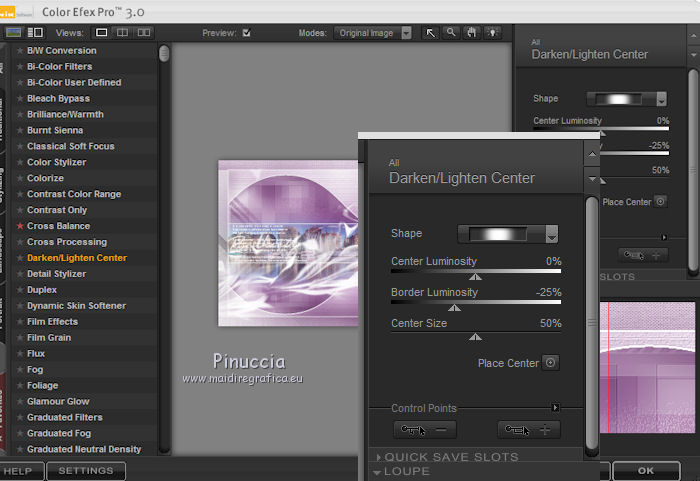Expand Quick Save Slots section
This screenshot has width=700, height=481.
point(448,457)
